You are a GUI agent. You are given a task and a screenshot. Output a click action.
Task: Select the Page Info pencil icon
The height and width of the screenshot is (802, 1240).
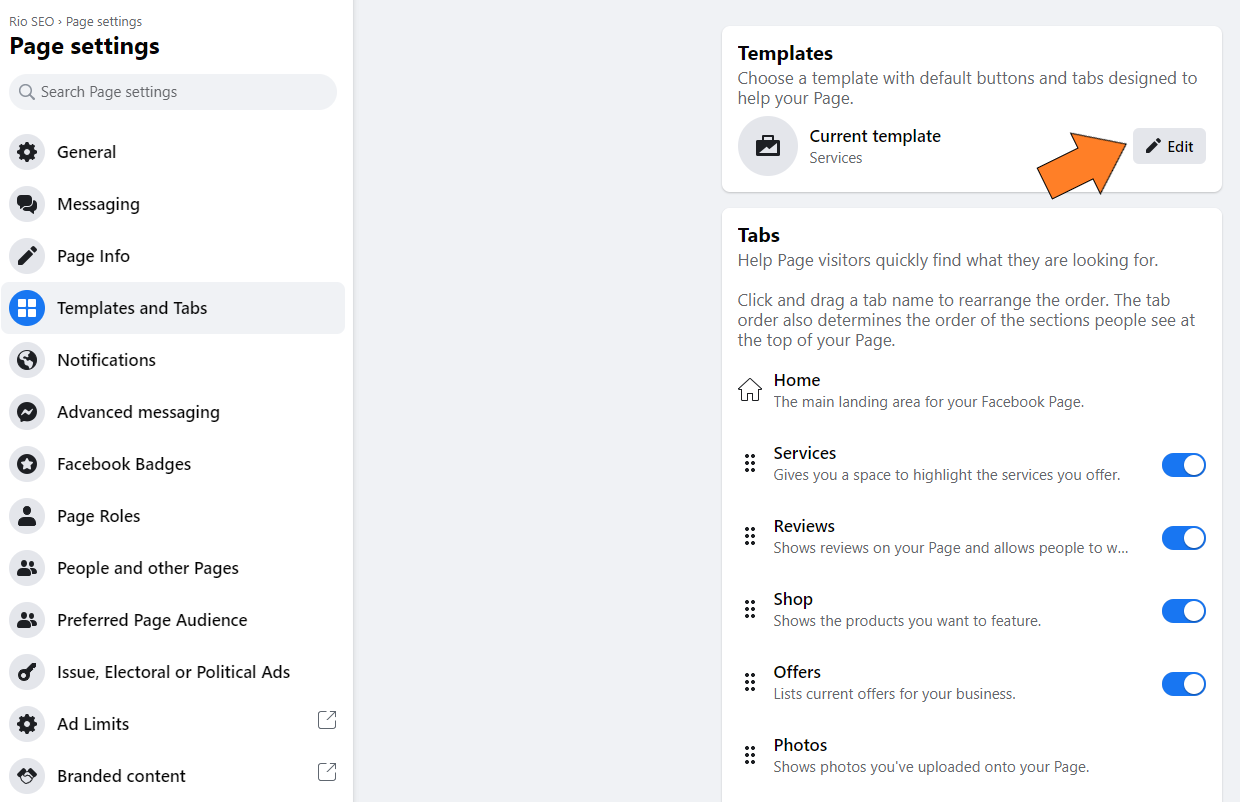coord(26,255)
